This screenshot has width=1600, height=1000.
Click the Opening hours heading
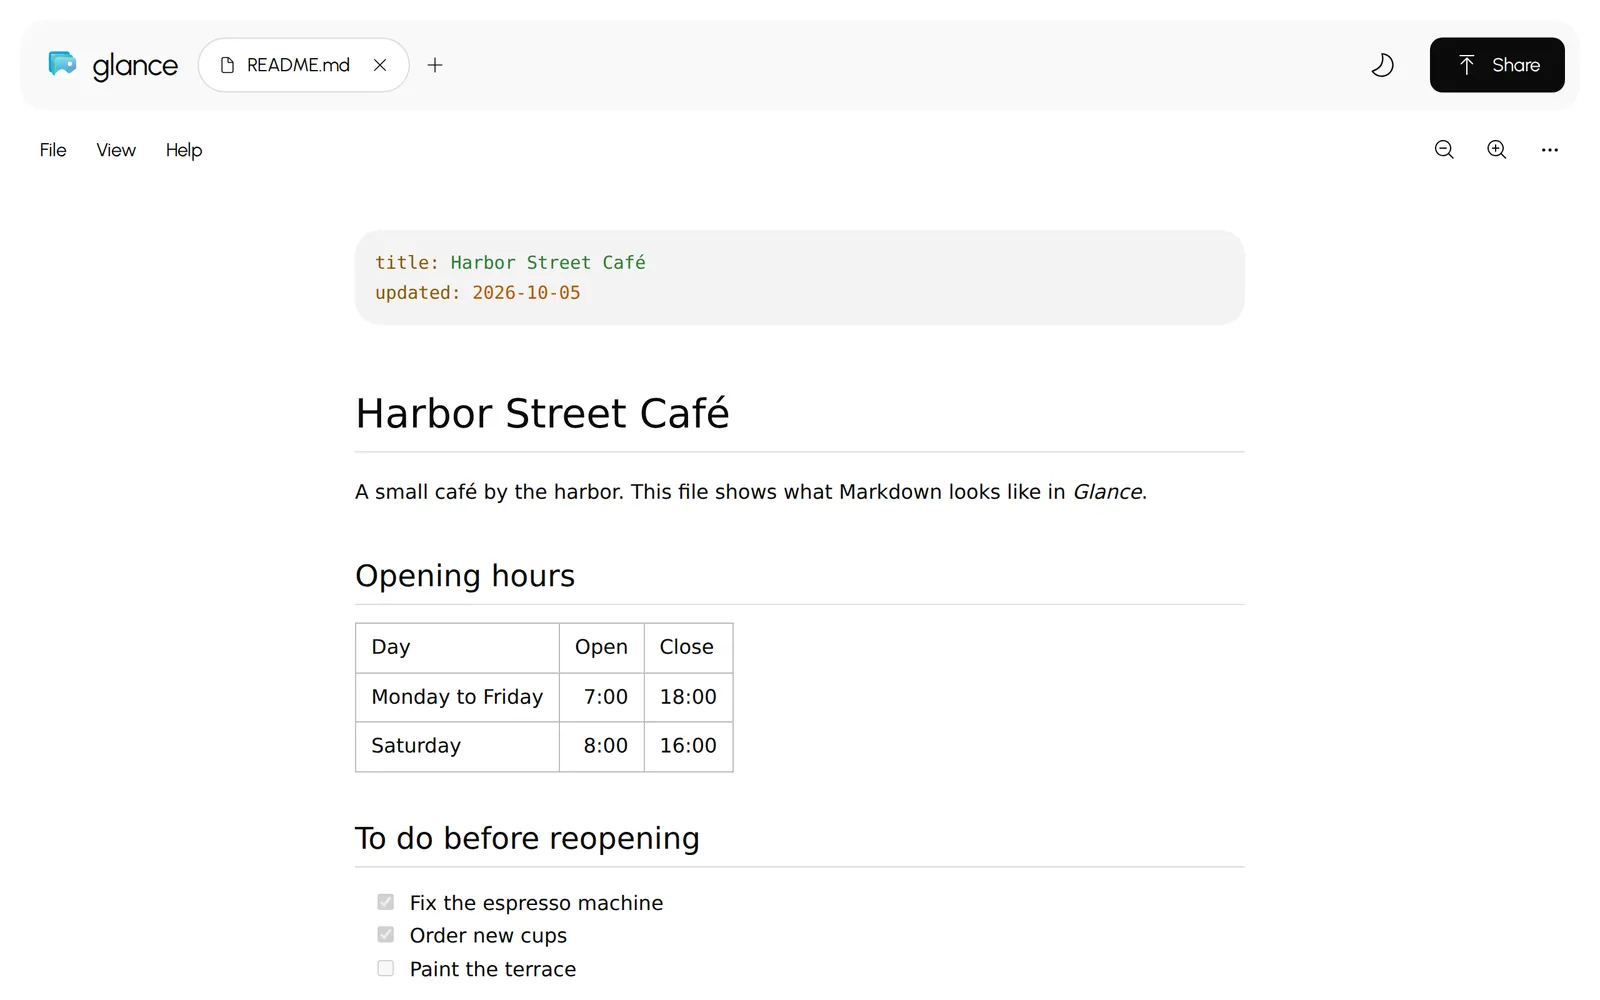[465, 576]
